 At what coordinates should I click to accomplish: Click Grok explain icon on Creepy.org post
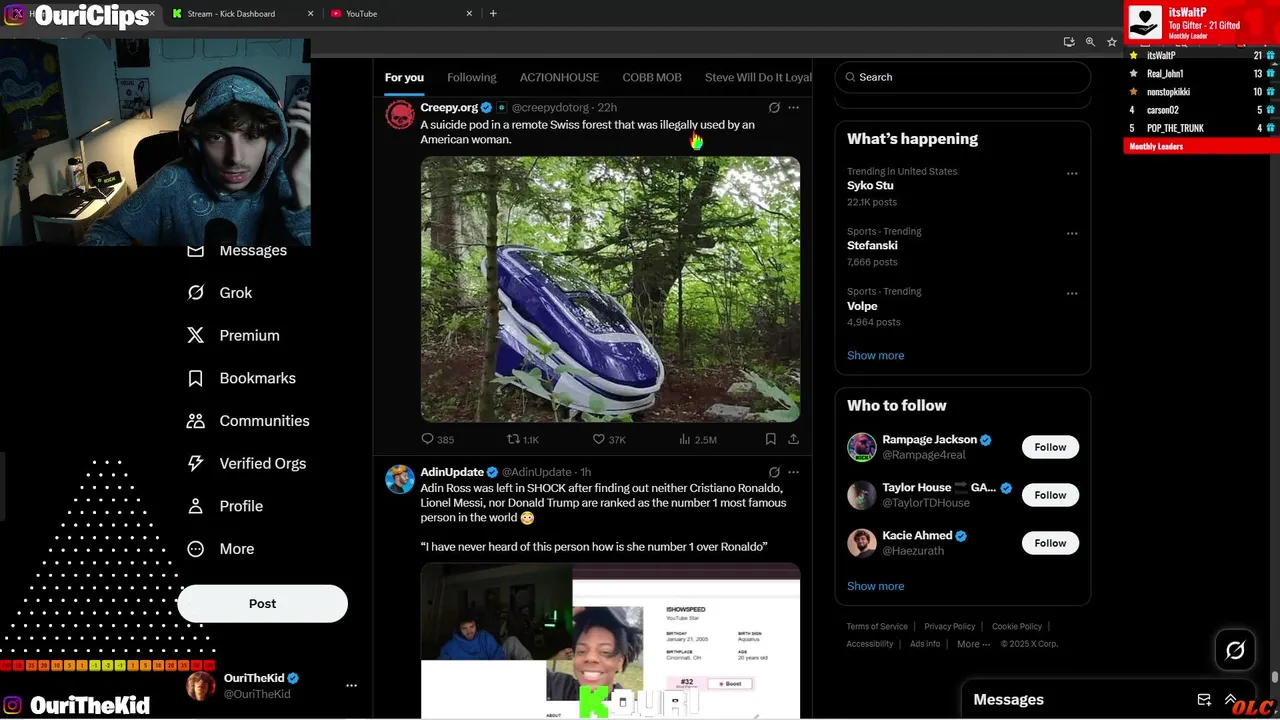(x=774, y=107)
